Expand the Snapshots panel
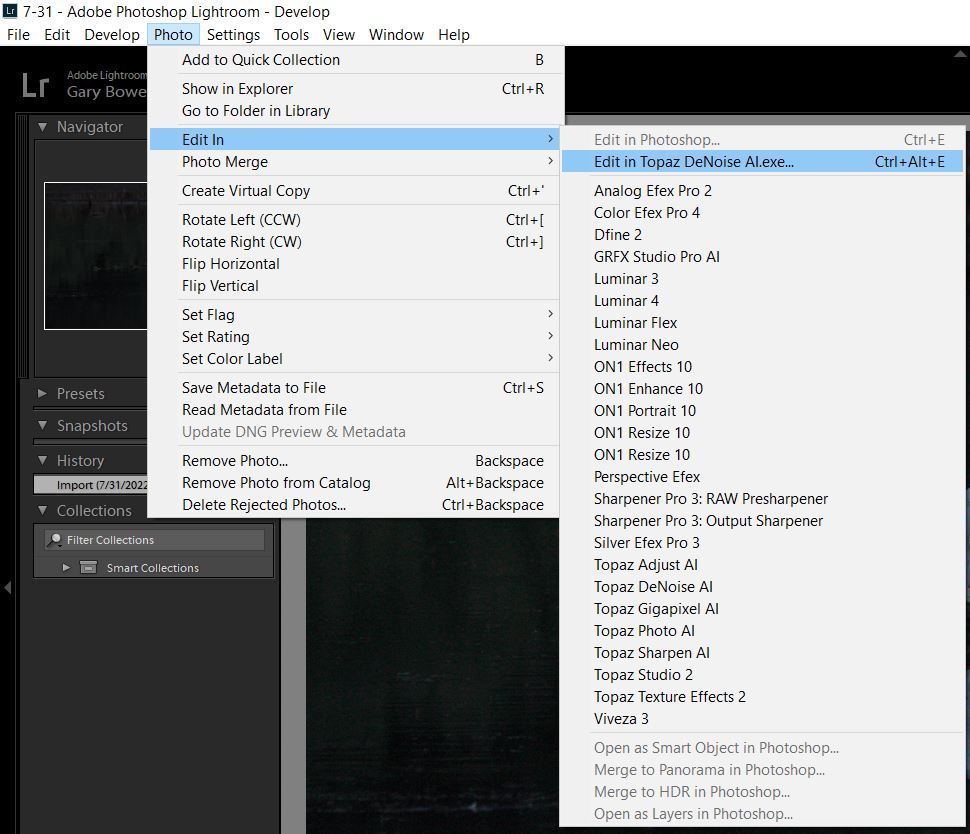Viewport: 970px width, 834px height. (42, 426)
